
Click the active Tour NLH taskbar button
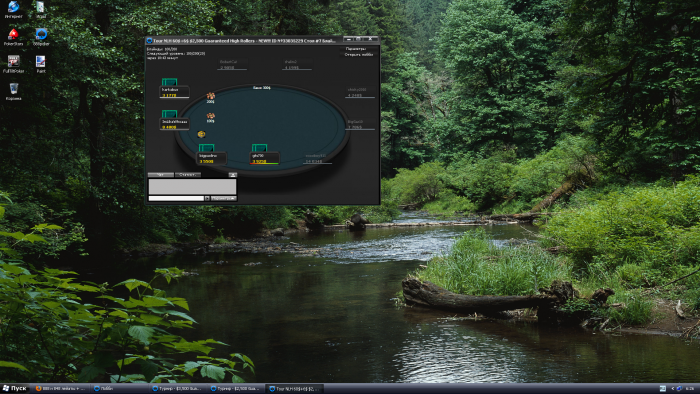click(x=294, y=389)
